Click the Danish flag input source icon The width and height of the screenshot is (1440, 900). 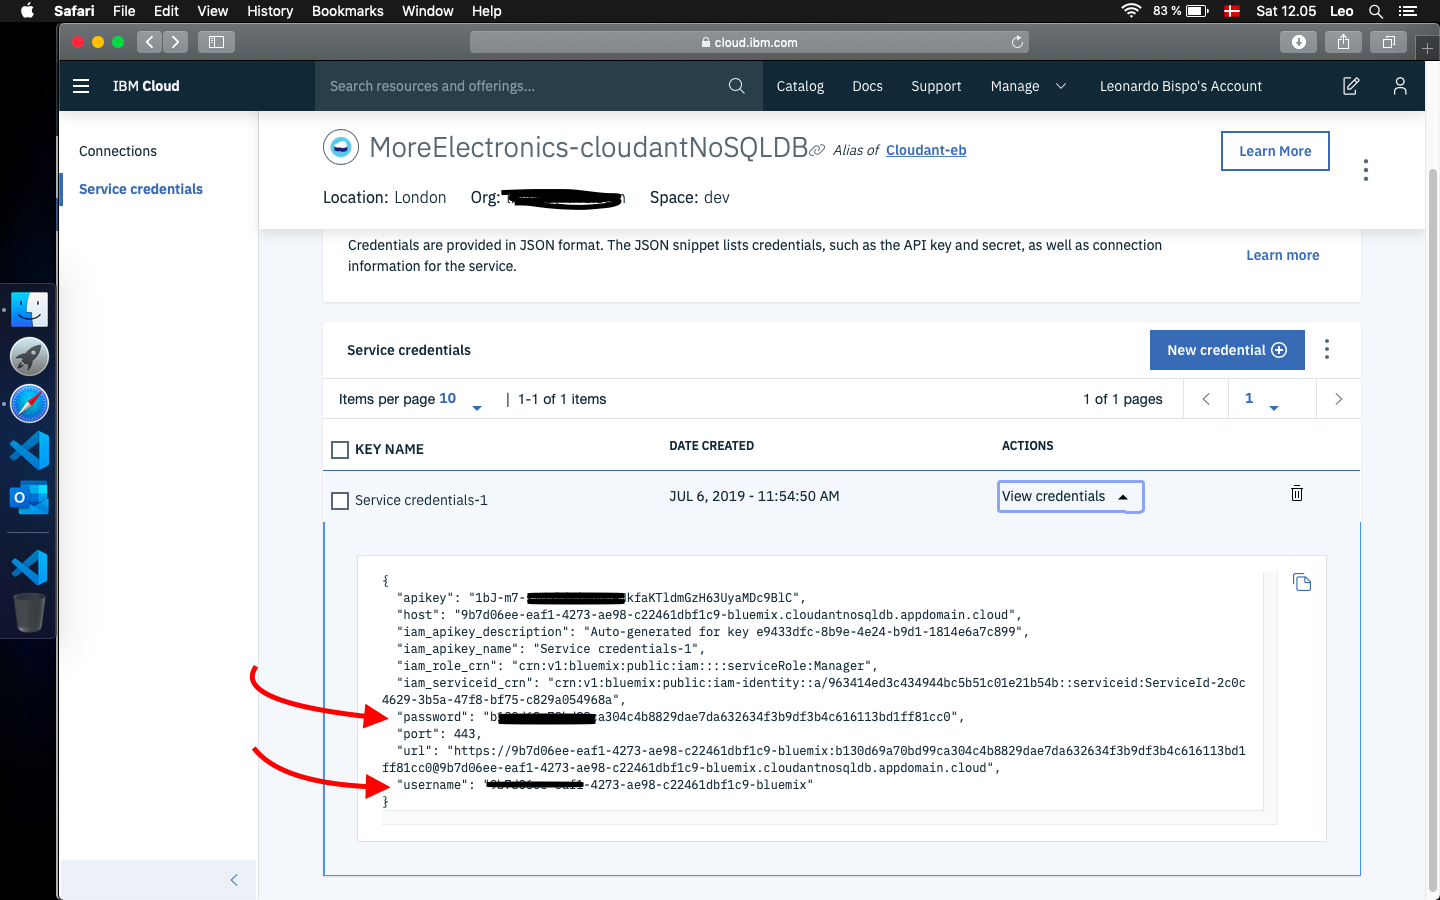point(1232,11)
